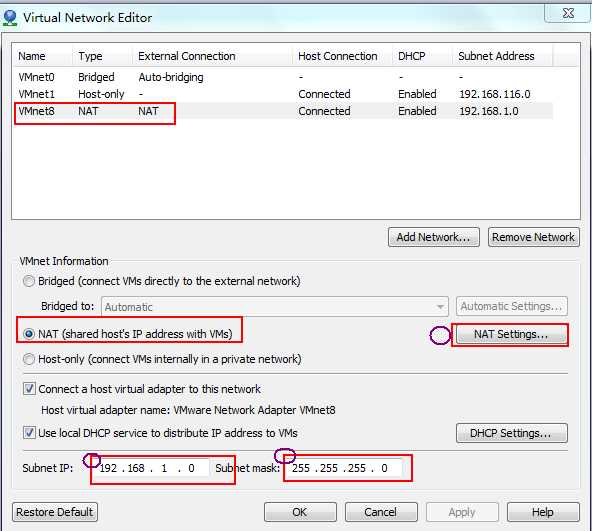This screenshot has height=531, width=592.
Task: Open the Bridged to Automatic dropdown
Action: 275,307
